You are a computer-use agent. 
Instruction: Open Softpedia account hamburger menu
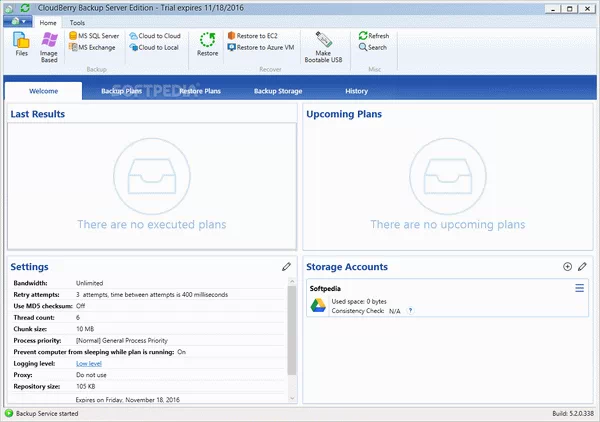click(579, 289)
